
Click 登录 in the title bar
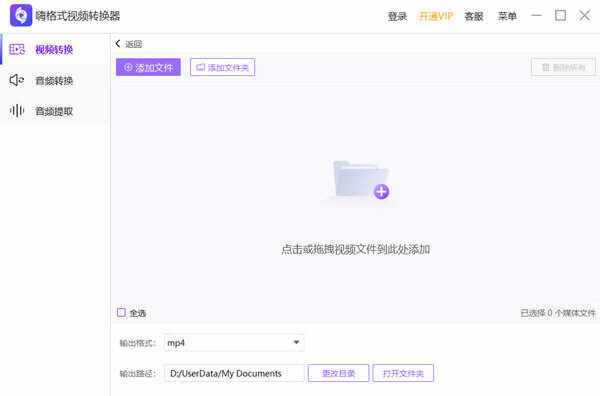(397, 16)
